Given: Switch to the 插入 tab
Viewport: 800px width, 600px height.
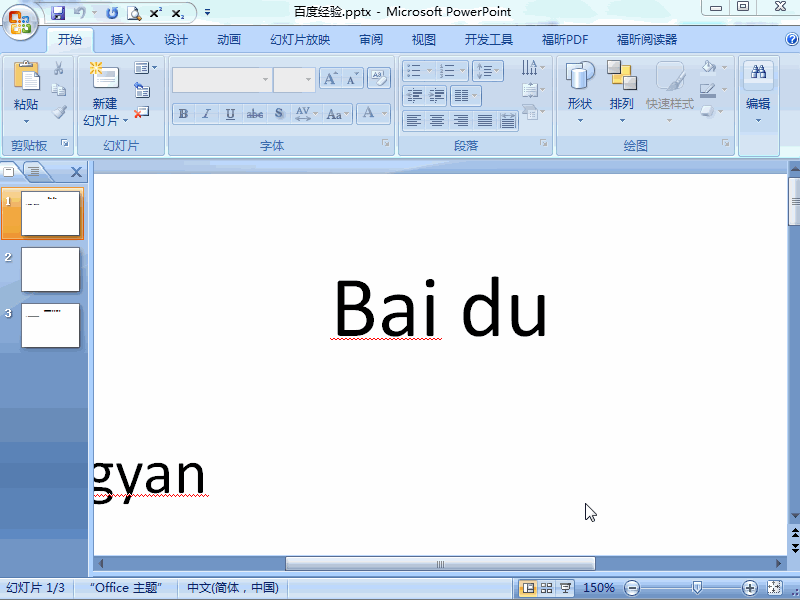Looking at the screenshot, I should click(122, 40).
